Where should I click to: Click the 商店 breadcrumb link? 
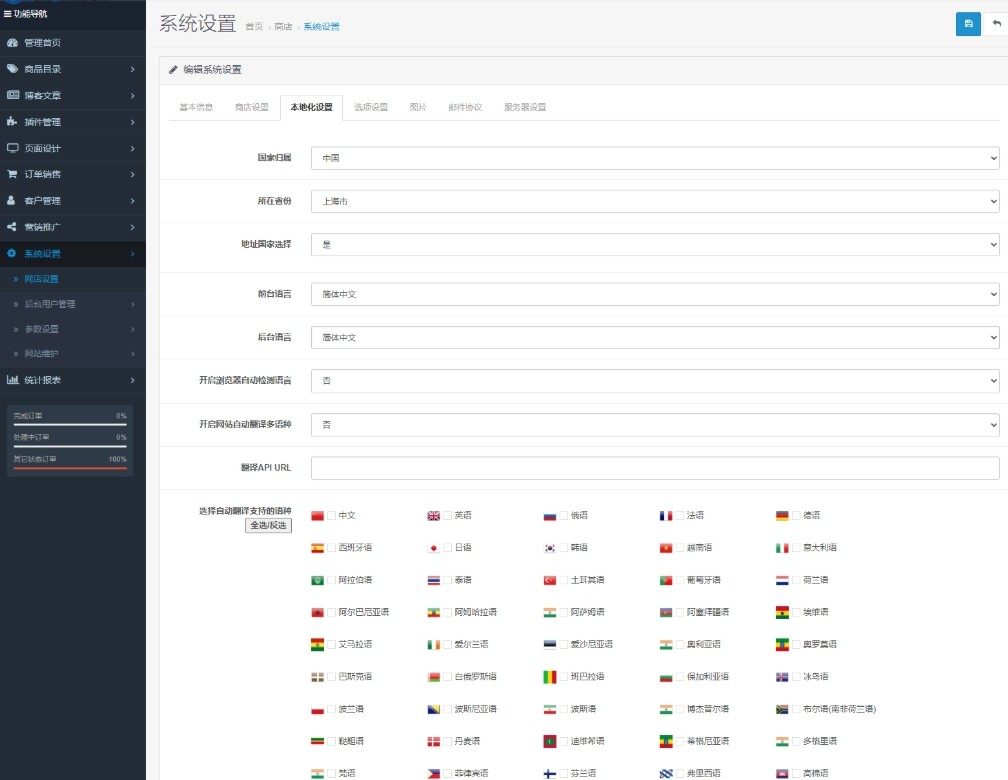283,26
